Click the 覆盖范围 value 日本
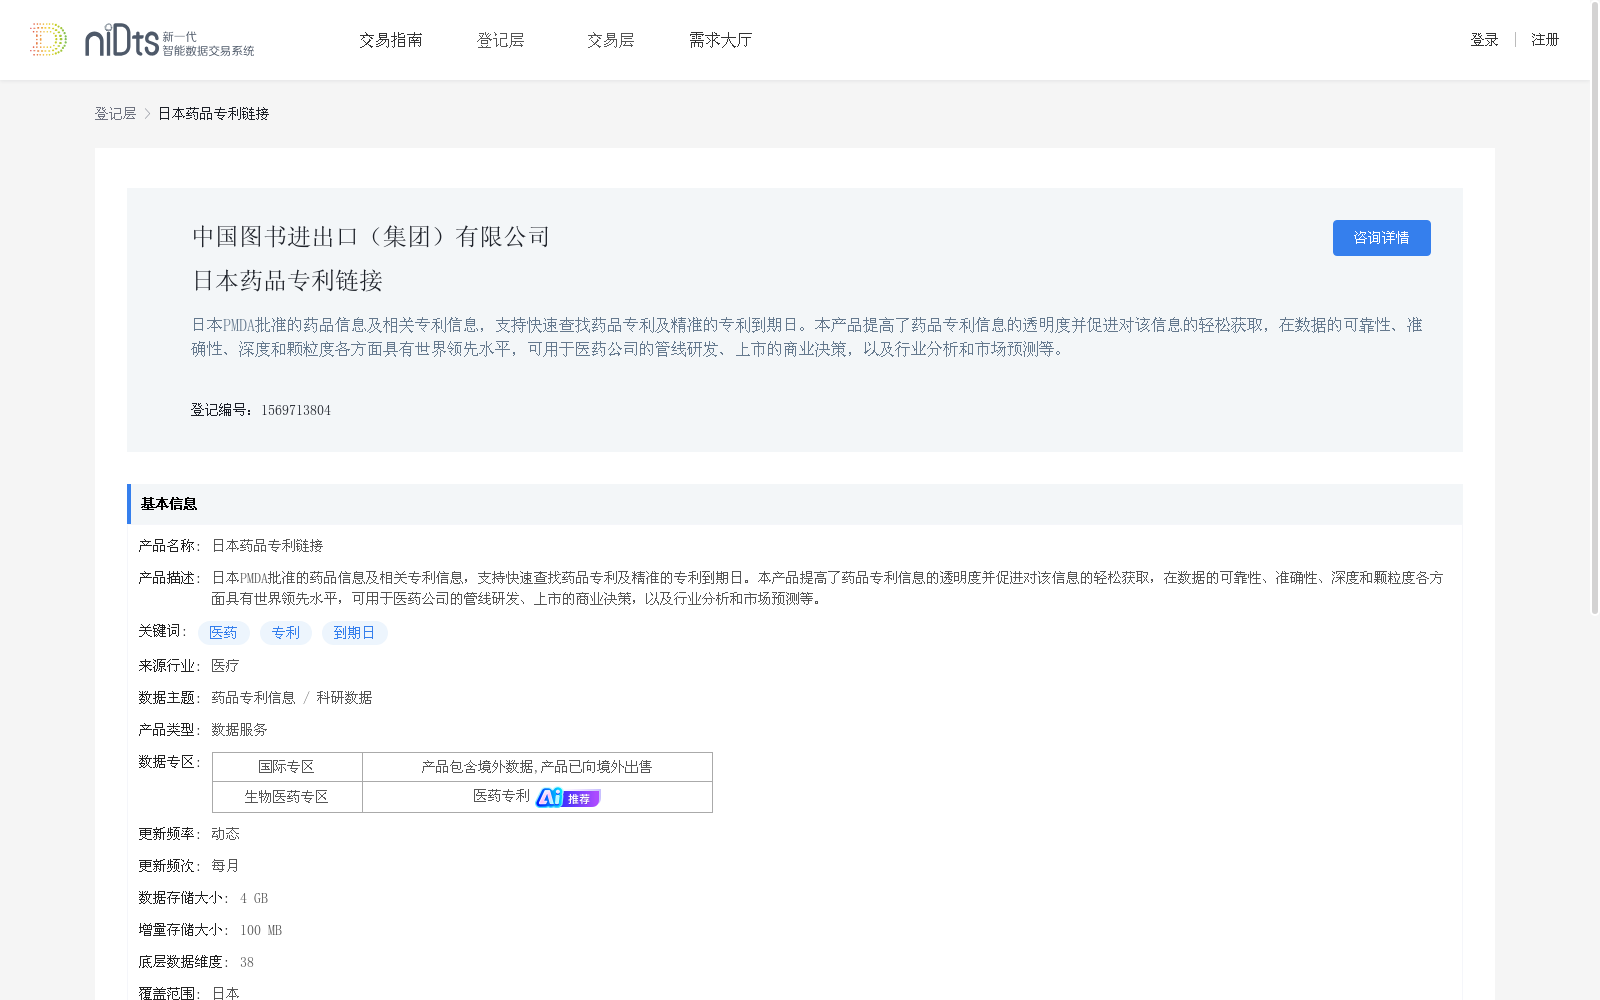 pos(225,993)
